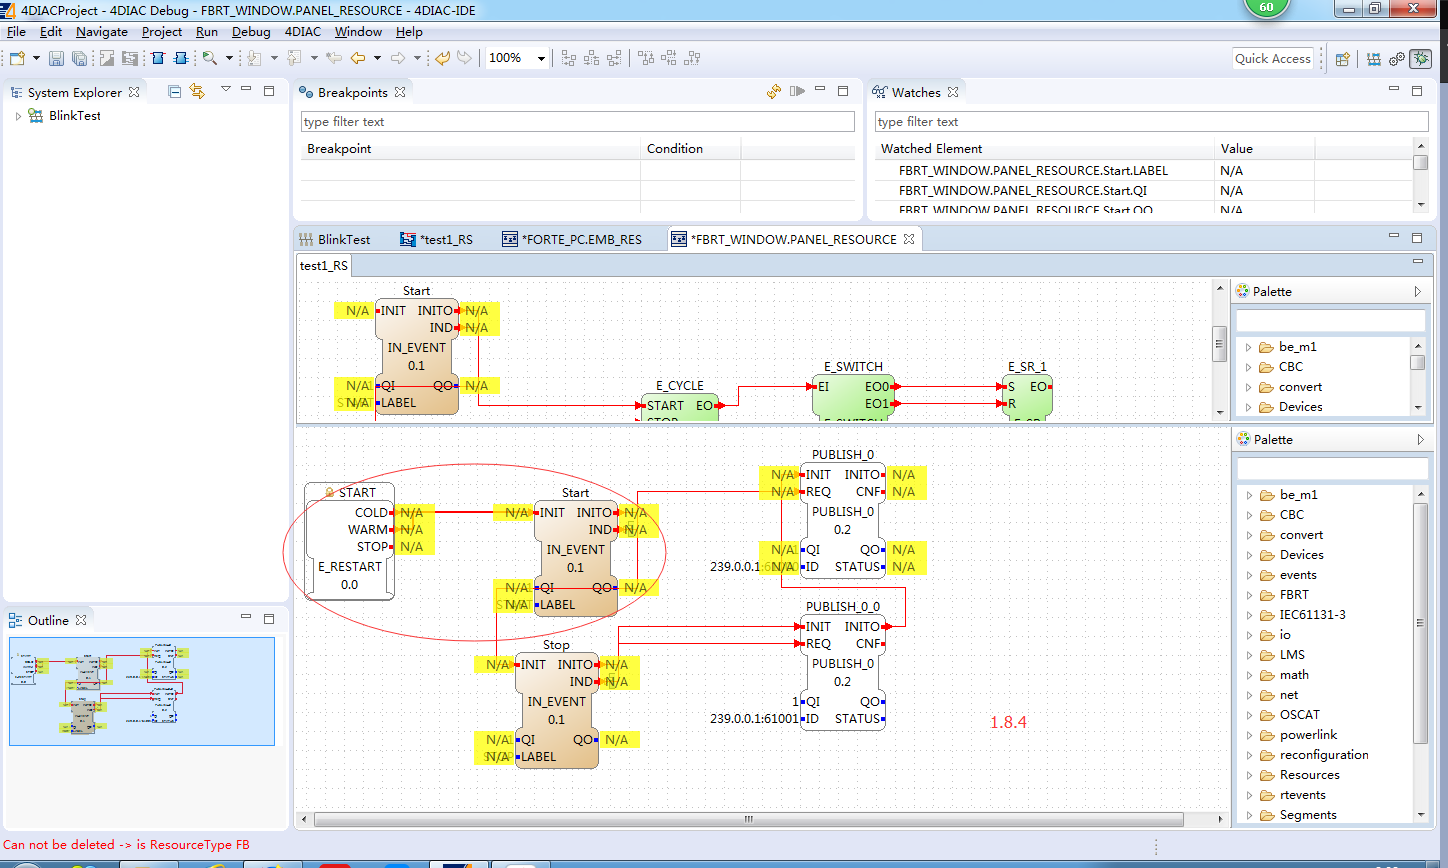Click the Watched Element column header
Image resolution: width=1448 pixels, height=868 pixels.
[1044, 149]
